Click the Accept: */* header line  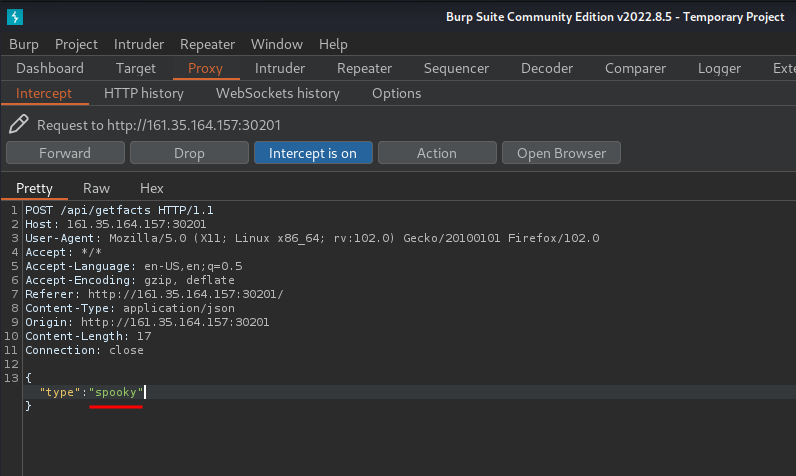tap(63, 252)
